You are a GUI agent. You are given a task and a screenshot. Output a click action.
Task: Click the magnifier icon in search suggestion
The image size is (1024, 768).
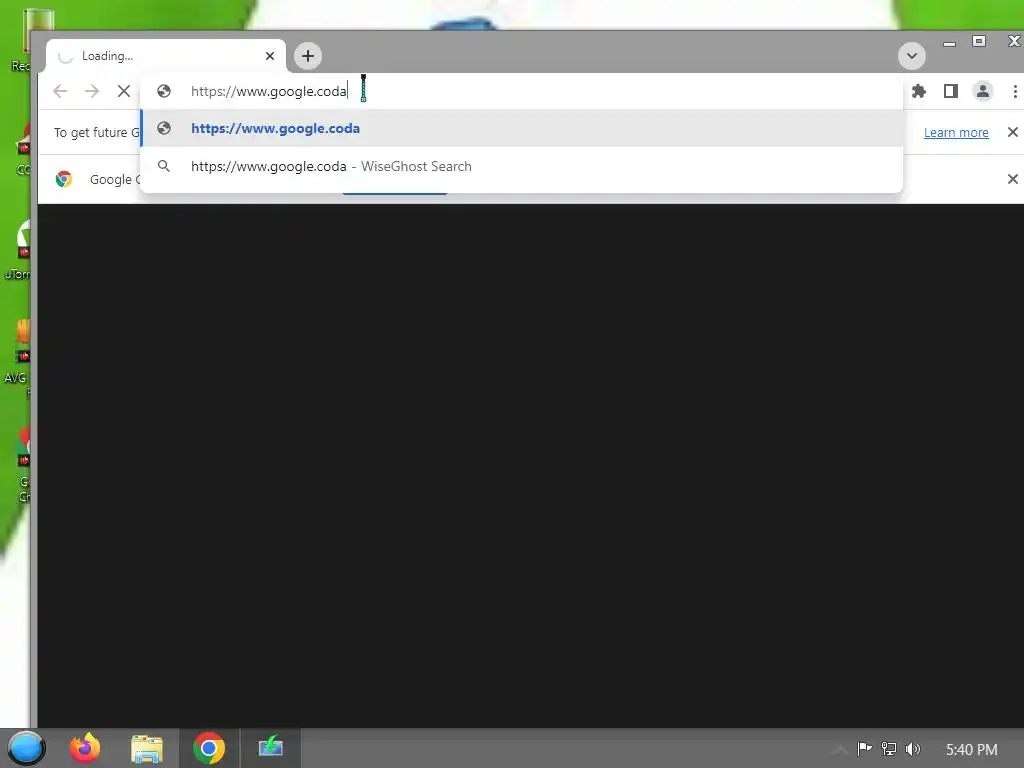pos(164,167)
